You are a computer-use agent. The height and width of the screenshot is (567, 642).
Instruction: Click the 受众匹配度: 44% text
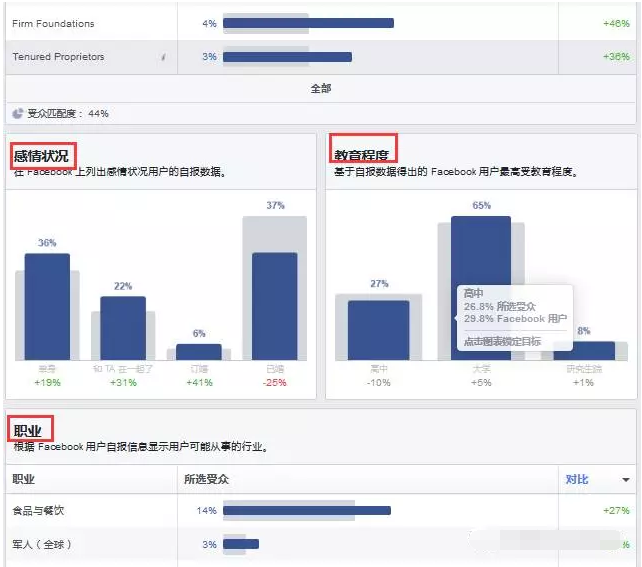point(68,113)
